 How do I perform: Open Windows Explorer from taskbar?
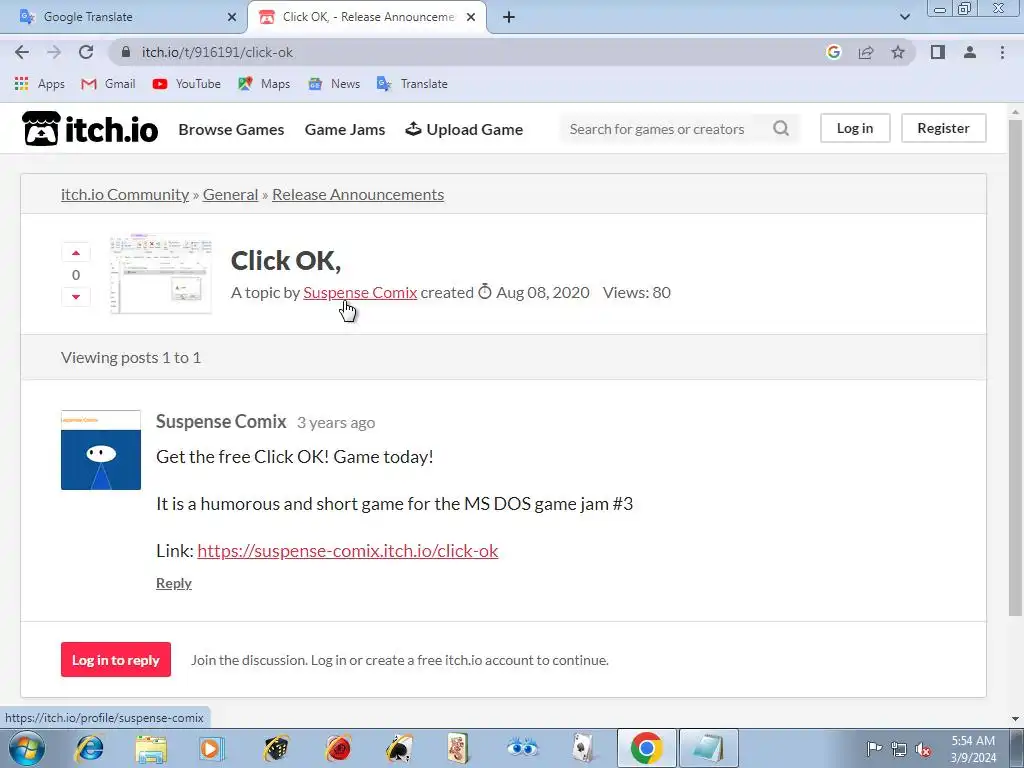click(x=150, y=748)
